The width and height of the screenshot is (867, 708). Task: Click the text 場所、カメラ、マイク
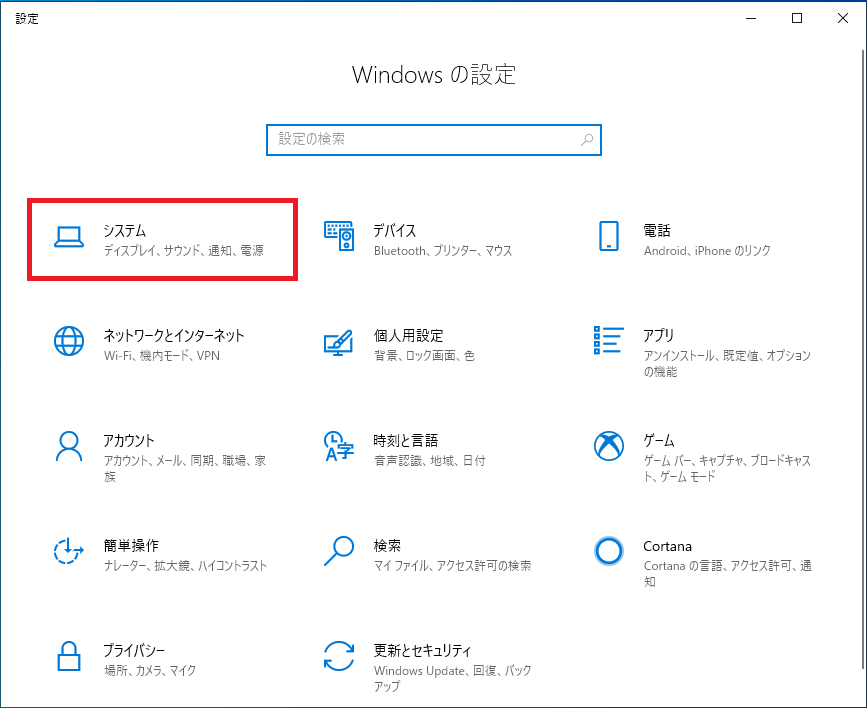click(150, 671)
